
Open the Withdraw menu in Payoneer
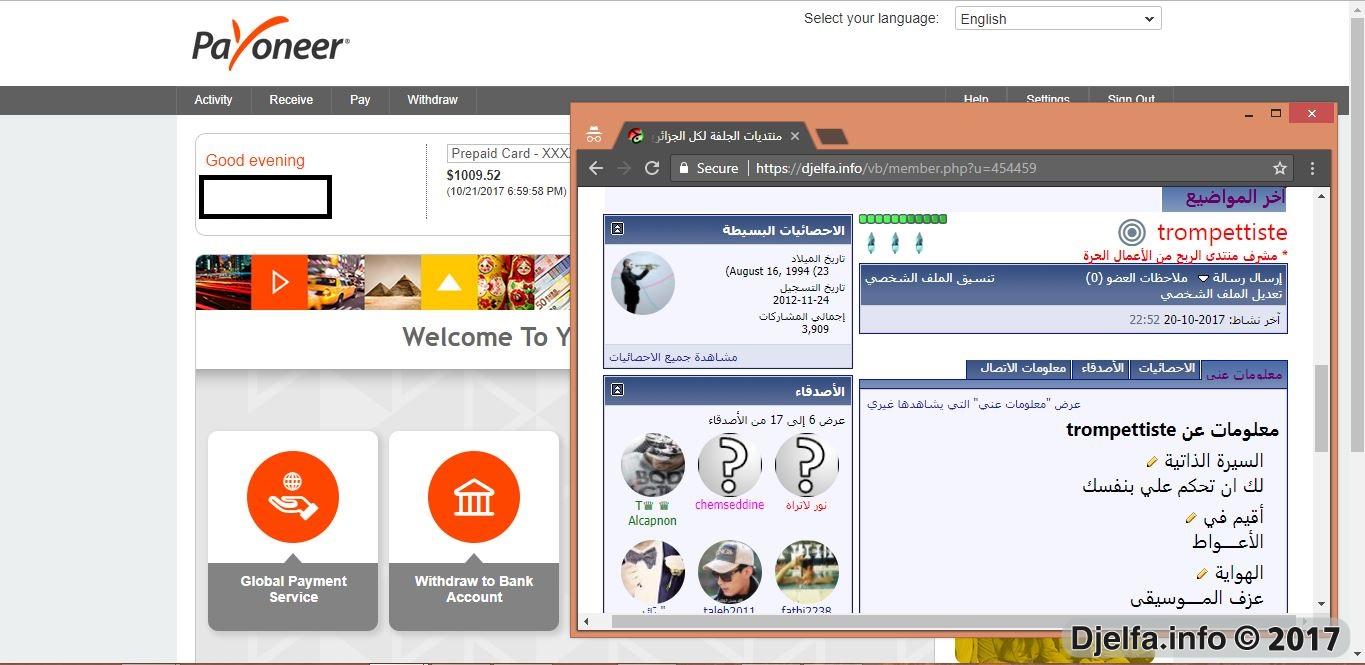click(432, 100)
